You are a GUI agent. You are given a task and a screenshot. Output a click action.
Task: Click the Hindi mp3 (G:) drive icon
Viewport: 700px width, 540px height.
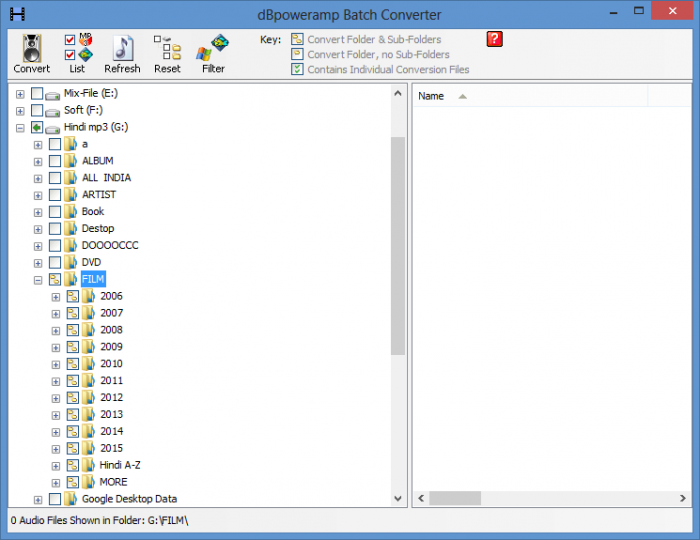(53, 129)
